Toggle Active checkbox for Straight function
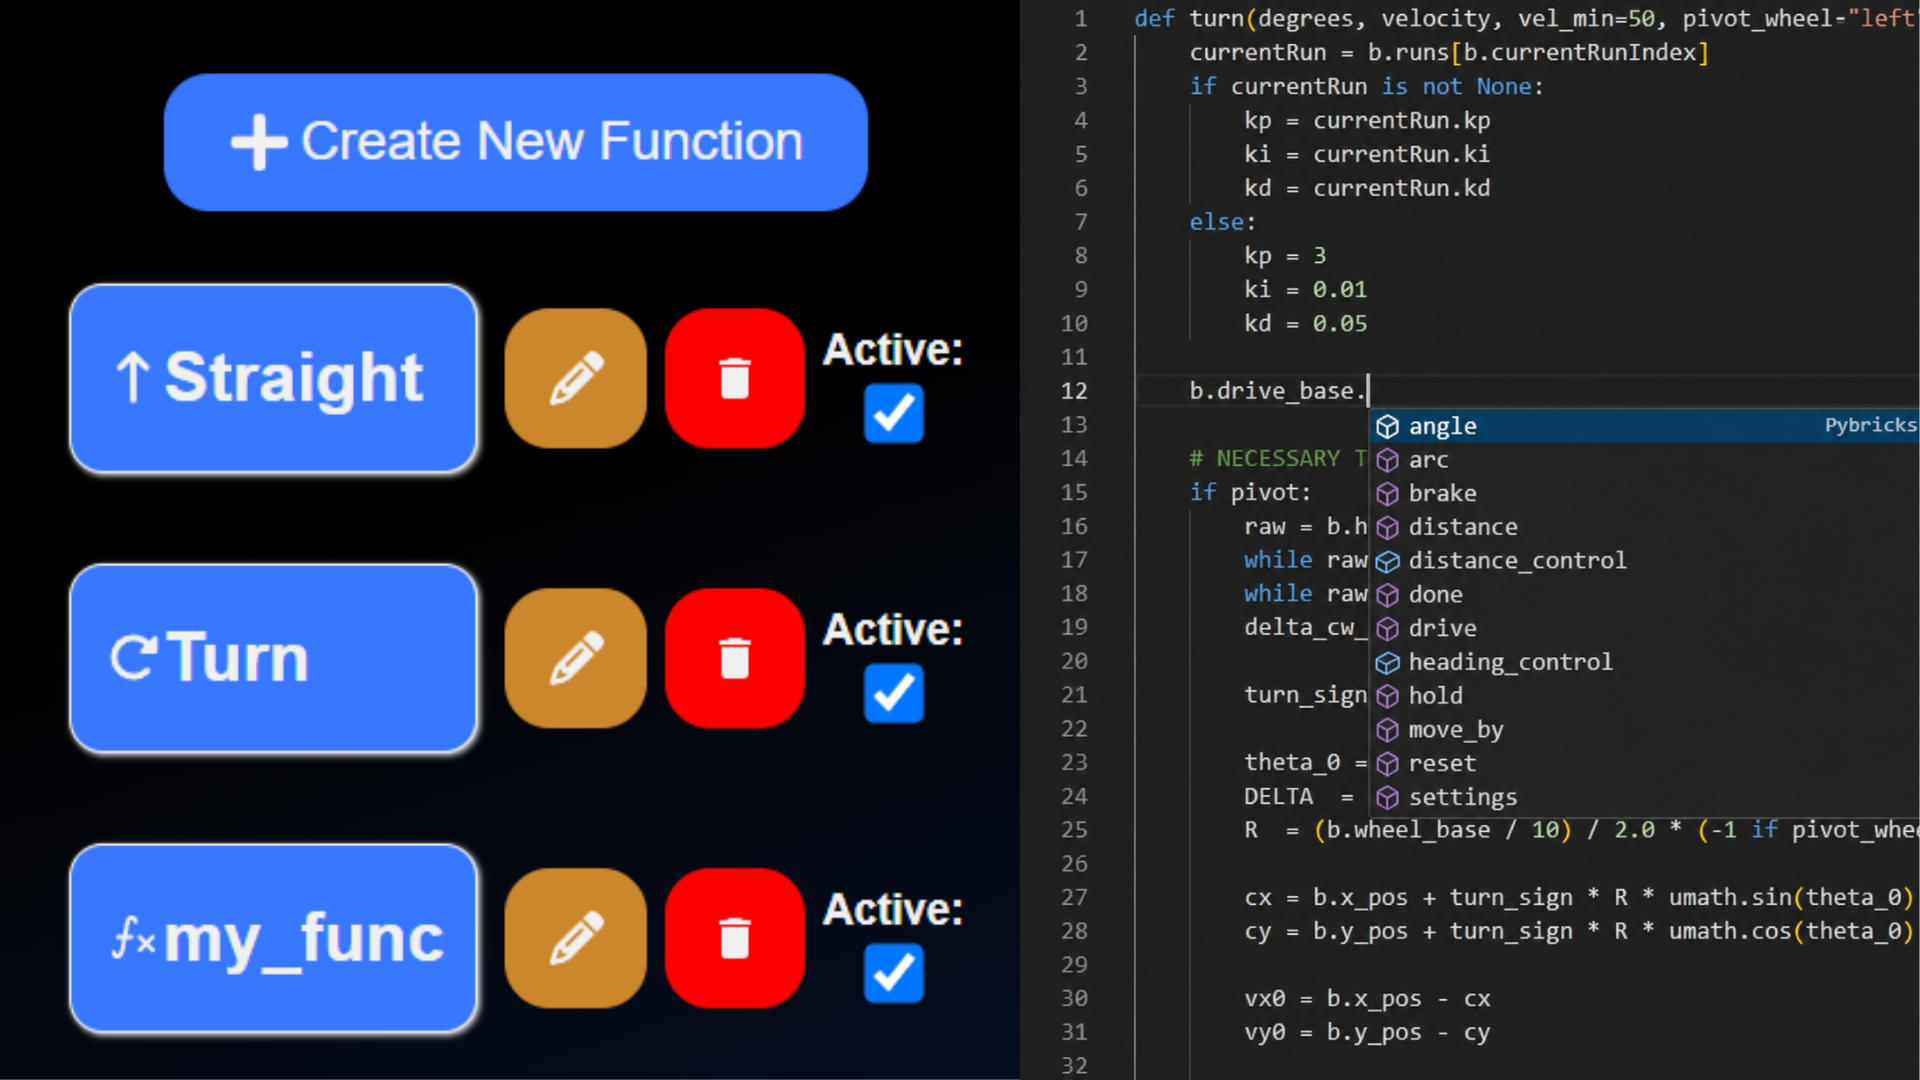The height and width of the screenshot is (1080, 1920). coord(893,413)
